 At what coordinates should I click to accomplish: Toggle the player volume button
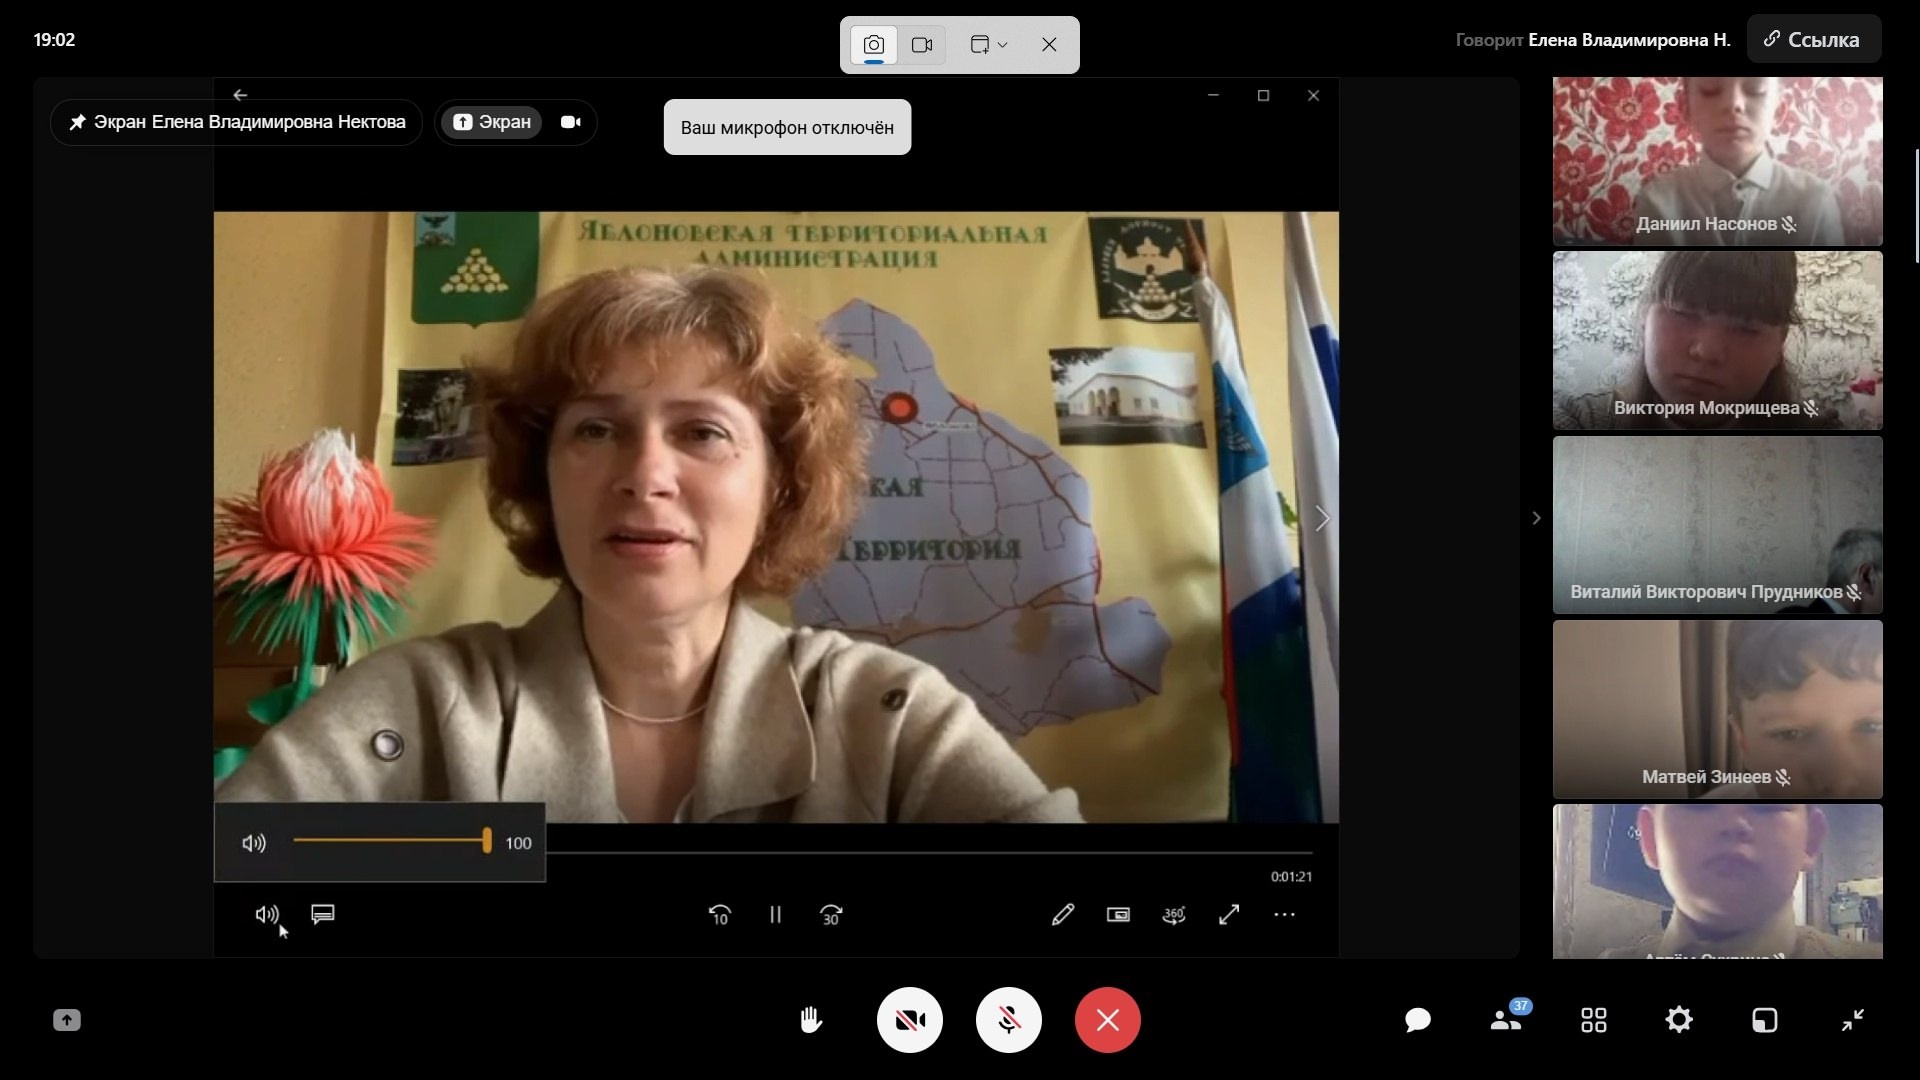(x=267, y=915)
